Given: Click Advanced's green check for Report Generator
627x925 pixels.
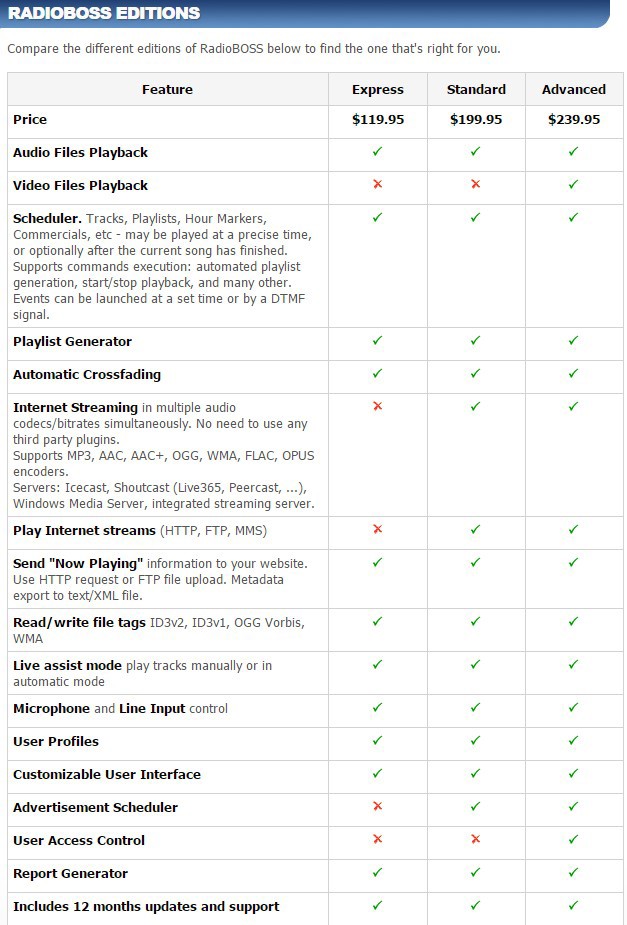Looking at the screenshot, I should point(573,872).
